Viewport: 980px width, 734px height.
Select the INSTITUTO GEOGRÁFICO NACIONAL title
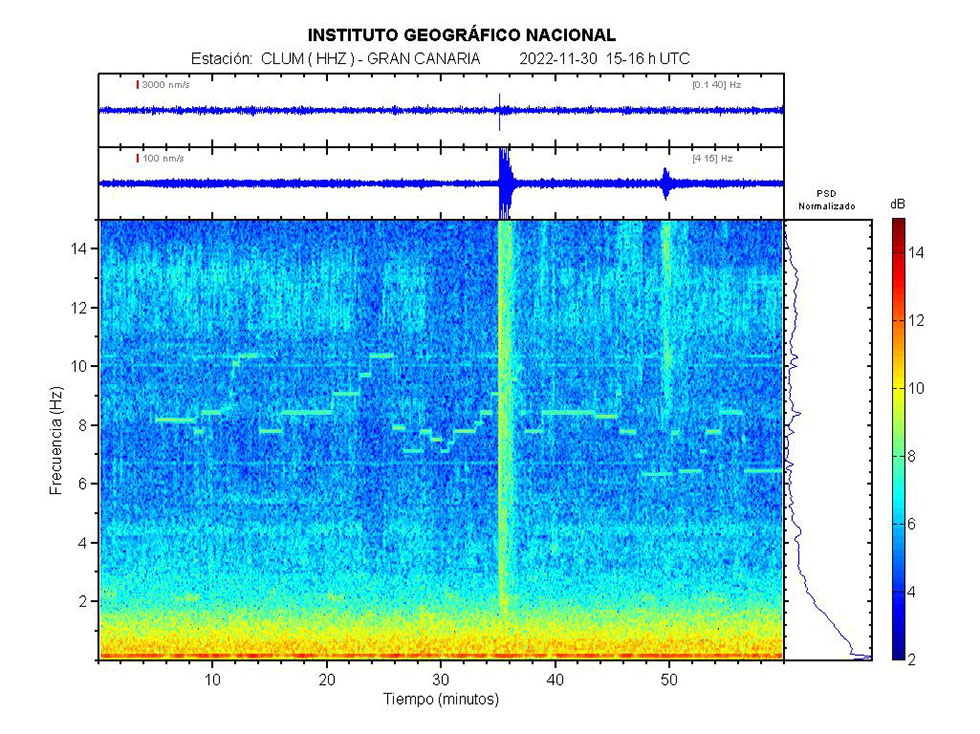click(461, 35)
